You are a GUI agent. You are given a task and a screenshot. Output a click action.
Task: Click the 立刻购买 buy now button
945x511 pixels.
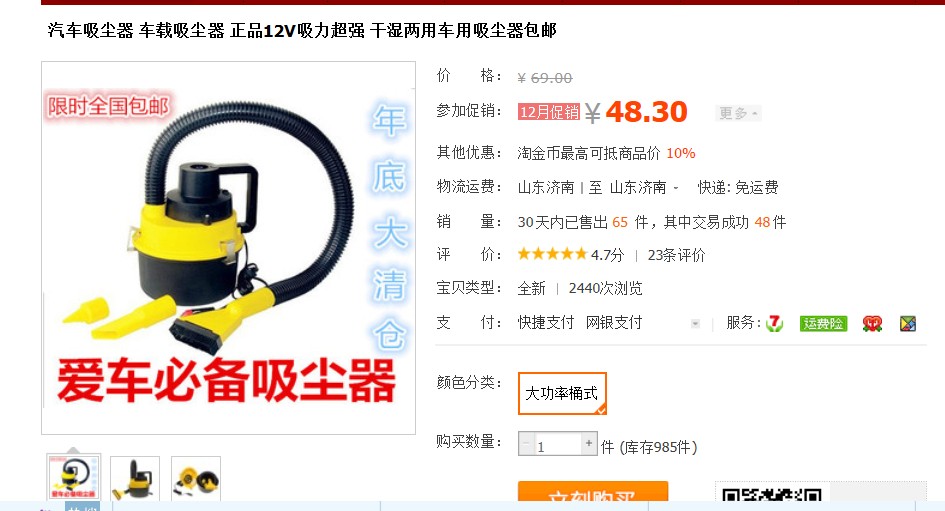[593, 491]
